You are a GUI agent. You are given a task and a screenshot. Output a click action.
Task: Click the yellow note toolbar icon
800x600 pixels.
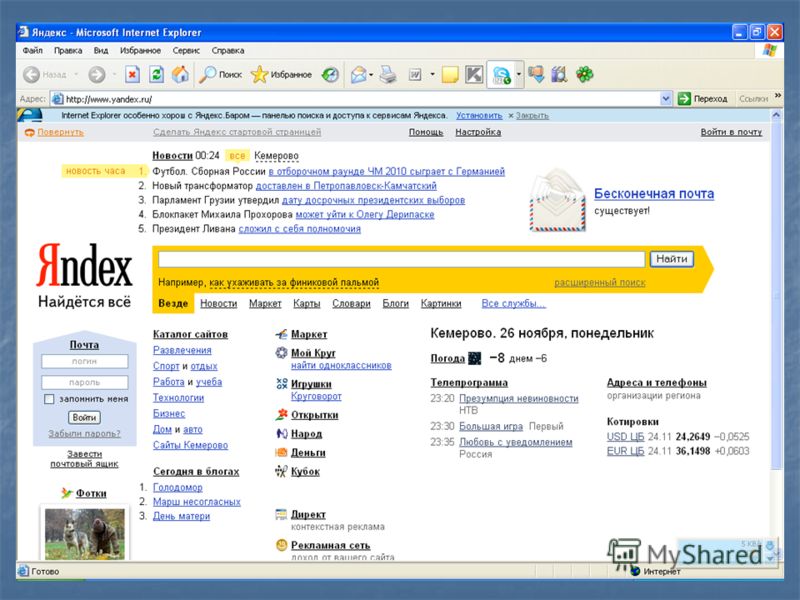(x=450, y=74)
